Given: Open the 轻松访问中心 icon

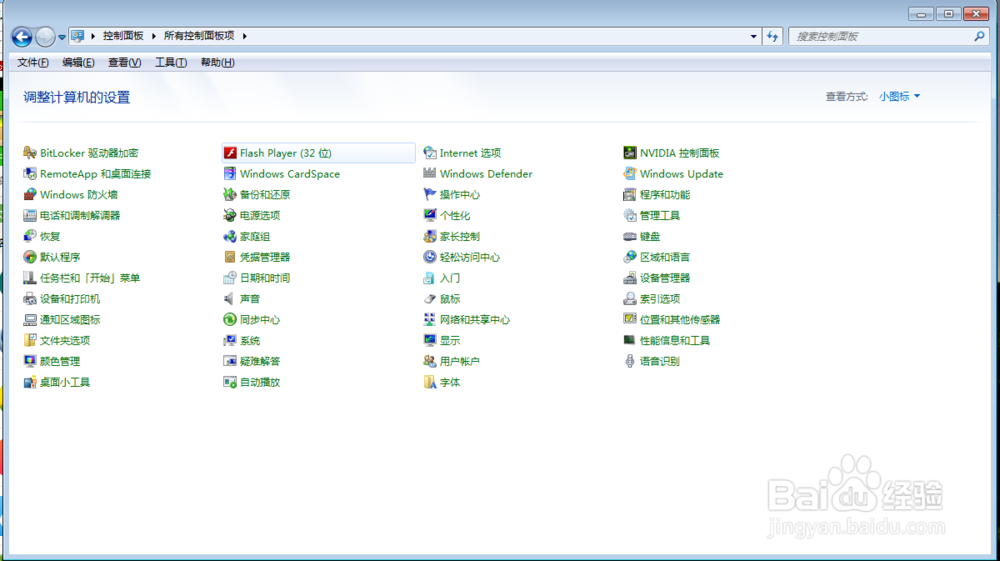Looking at the screenshot, I should (x=430, y=257).
